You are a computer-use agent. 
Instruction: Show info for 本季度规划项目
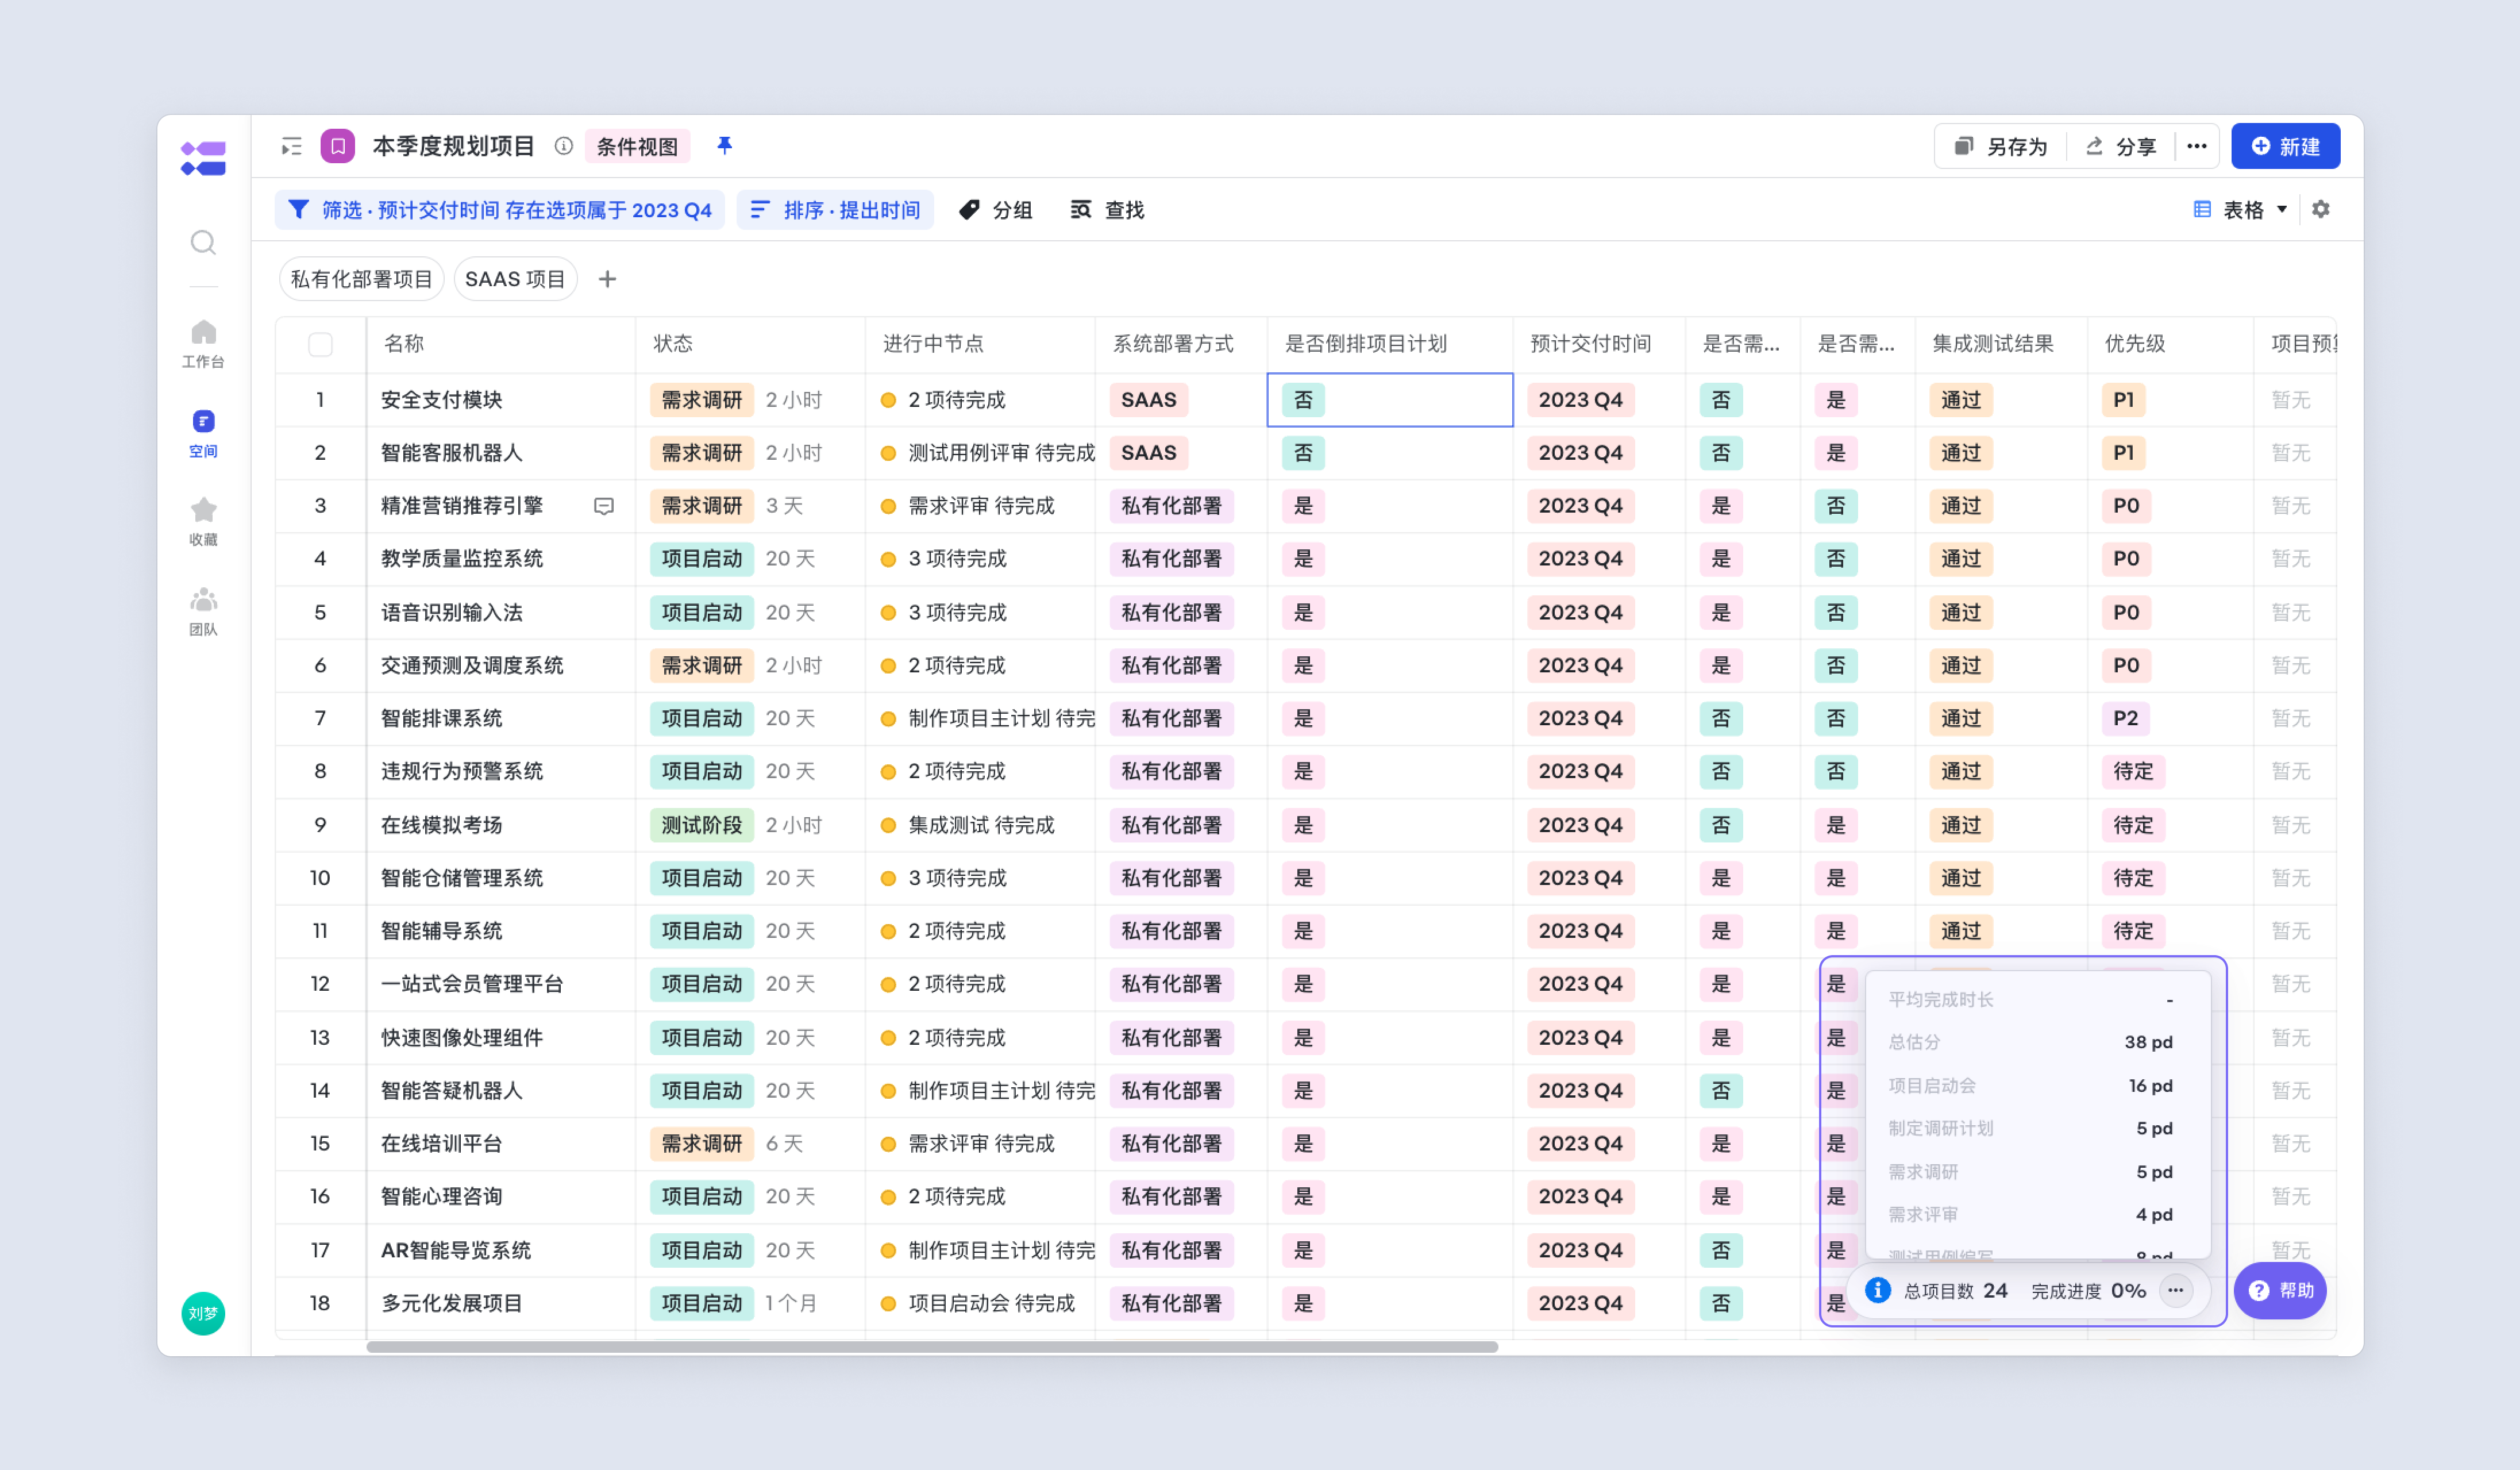click(564, 146)
